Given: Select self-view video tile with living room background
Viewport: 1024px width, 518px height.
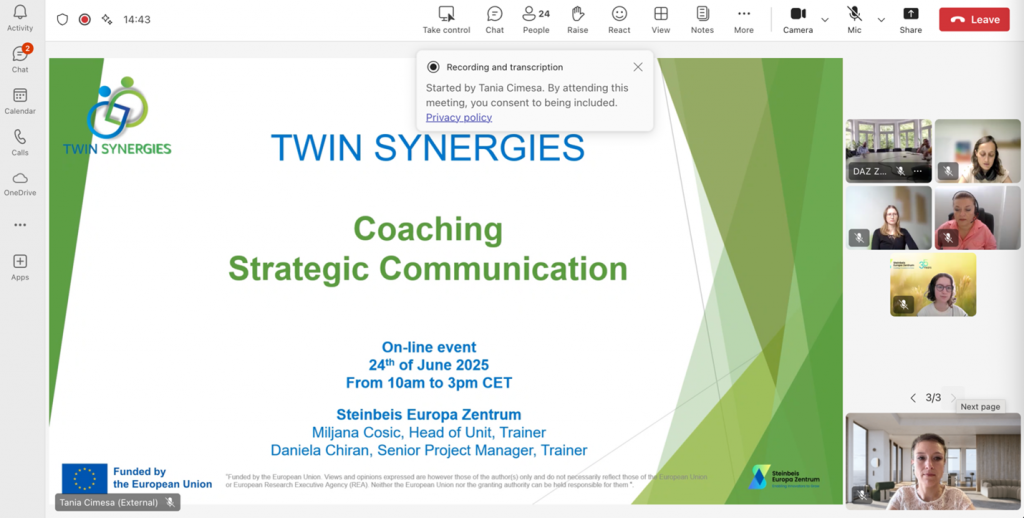Looking at the screenshot, I should (x=933, y=461).
